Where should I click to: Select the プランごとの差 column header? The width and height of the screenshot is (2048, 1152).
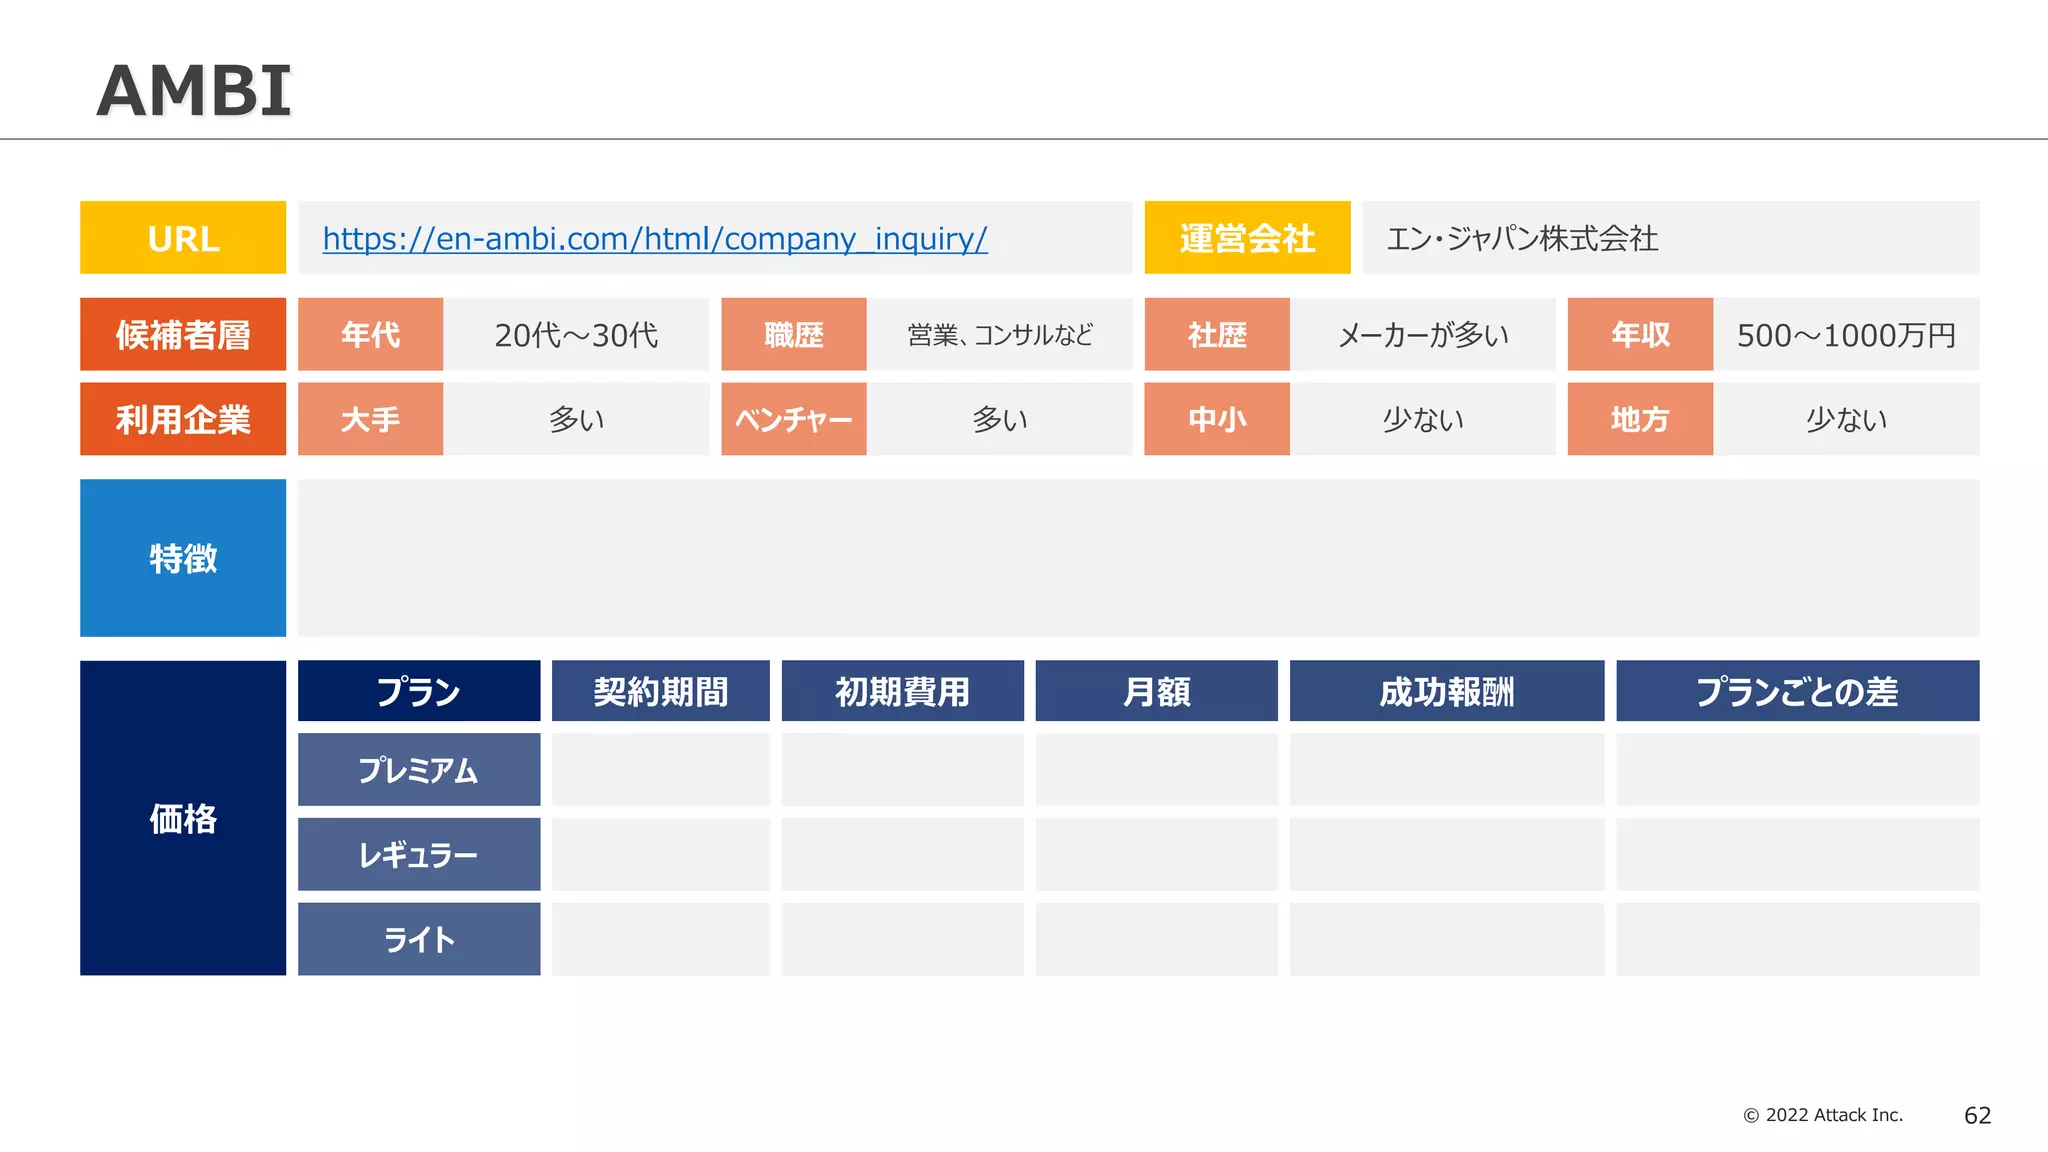1798,691
